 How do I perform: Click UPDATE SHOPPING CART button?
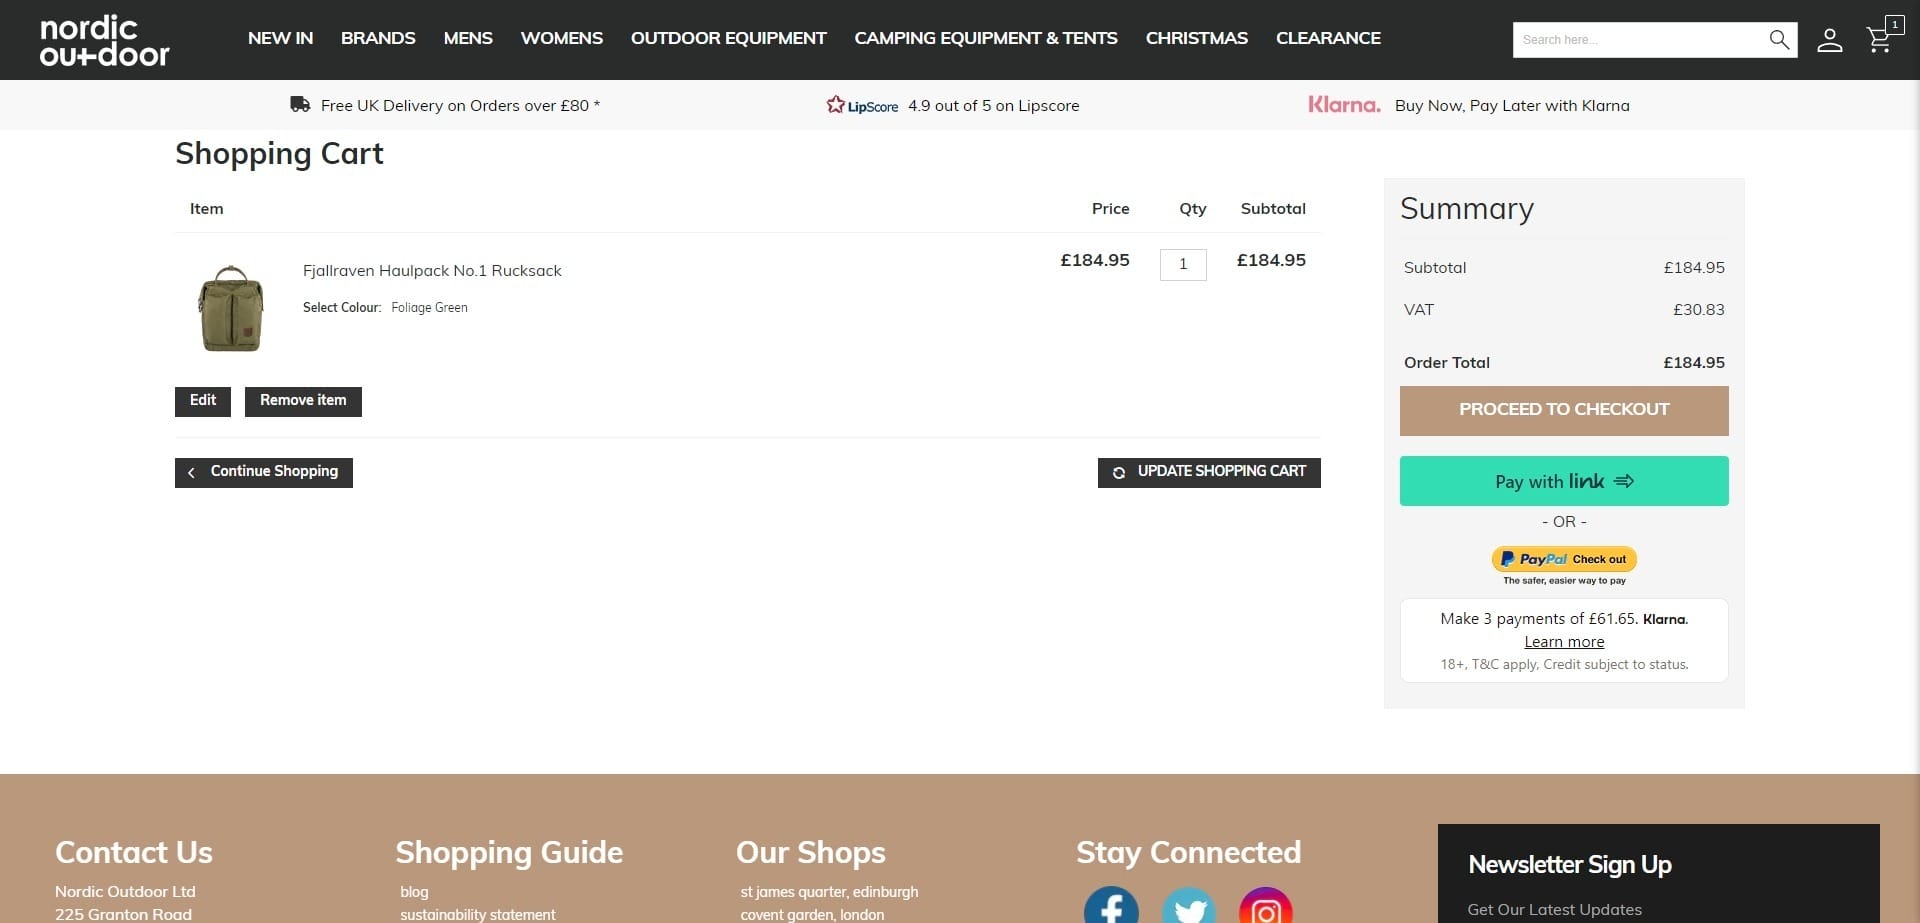[x=1209, y=472]
